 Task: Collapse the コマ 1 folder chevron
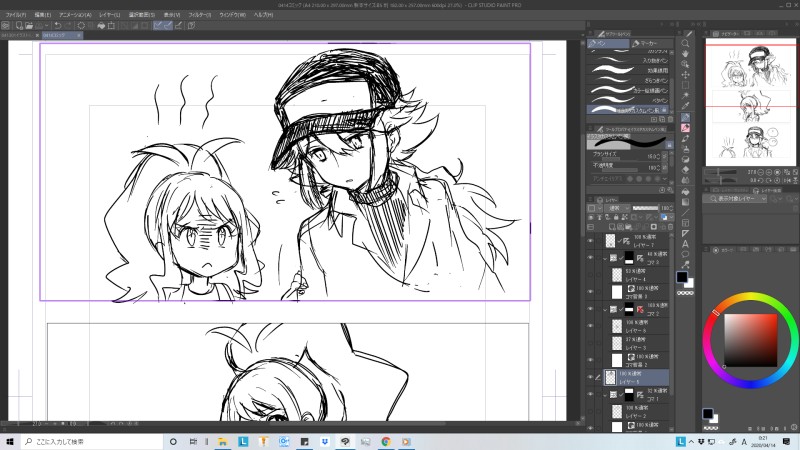tap(605, 394)
